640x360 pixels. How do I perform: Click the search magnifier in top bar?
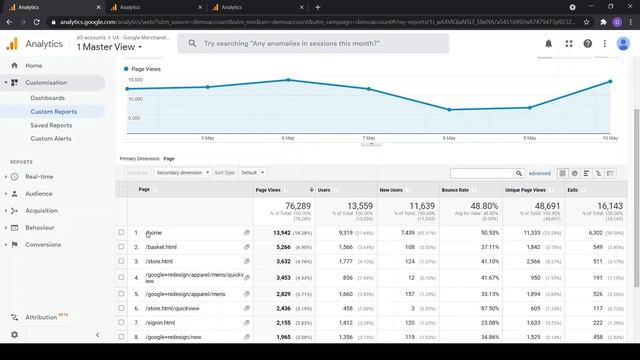pyautogui.click(x=192, y=43)
